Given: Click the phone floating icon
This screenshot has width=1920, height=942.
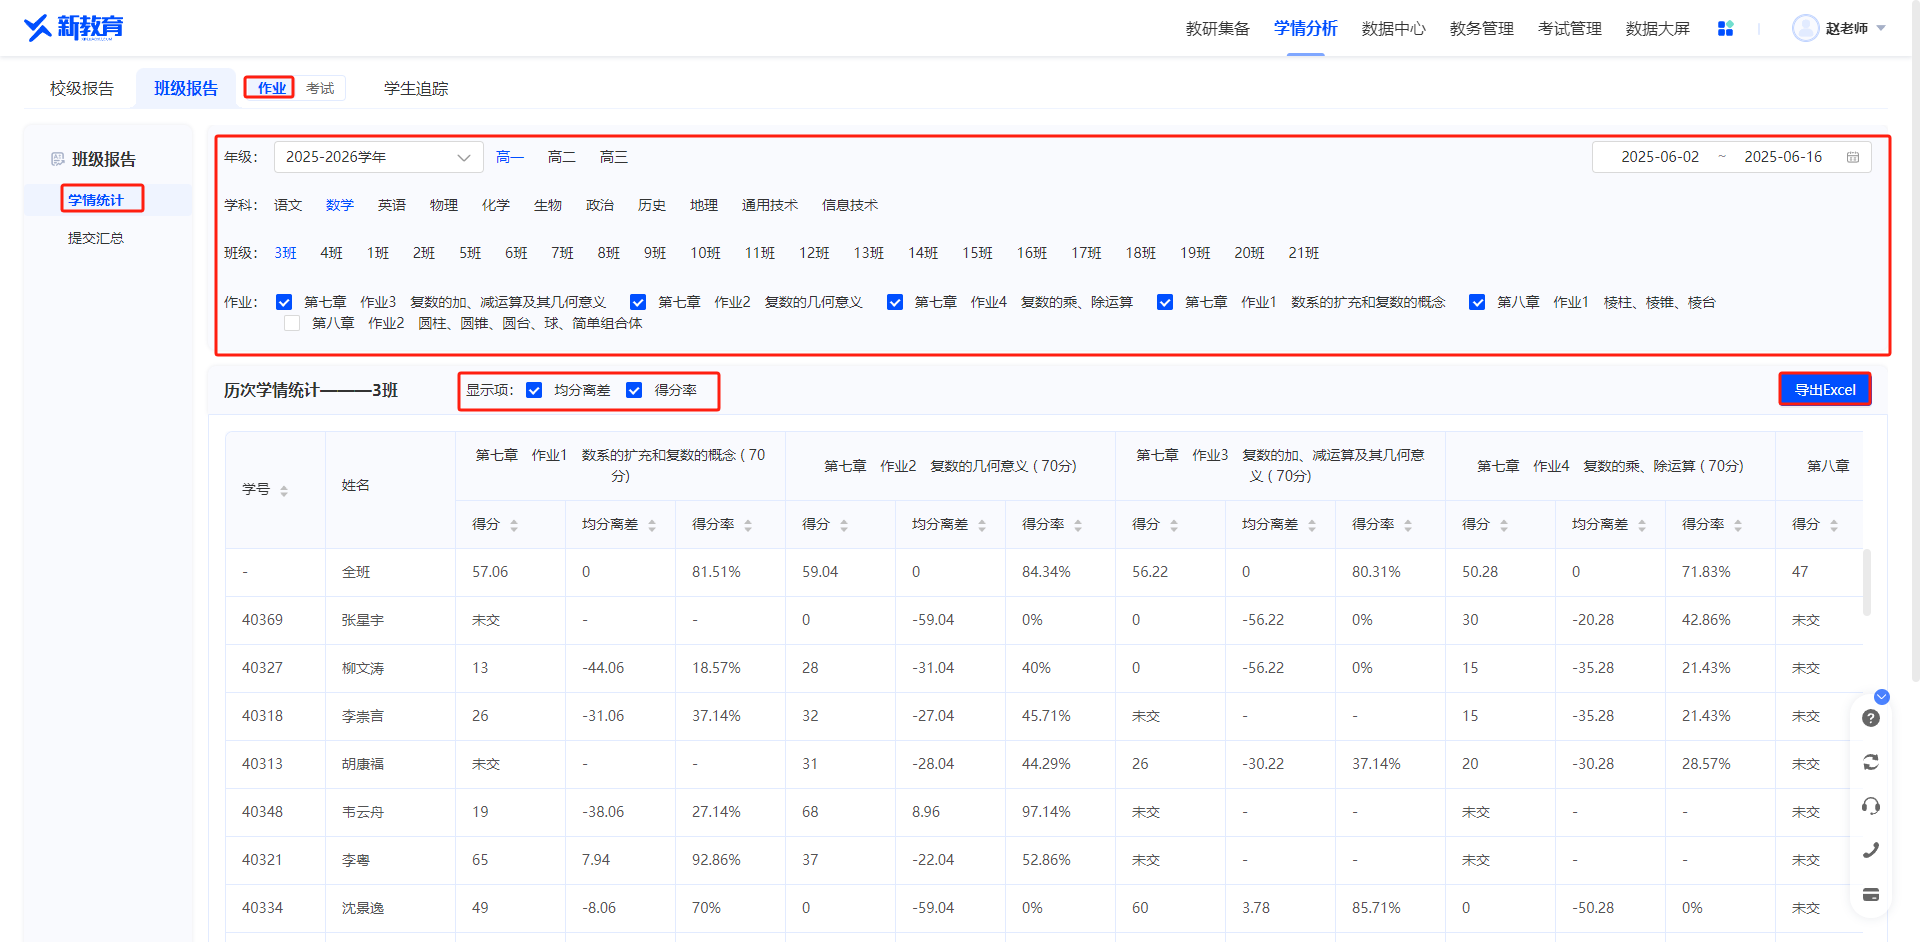Looking at the screenshot, I should pyautogui.click(x=1871, y=850).
